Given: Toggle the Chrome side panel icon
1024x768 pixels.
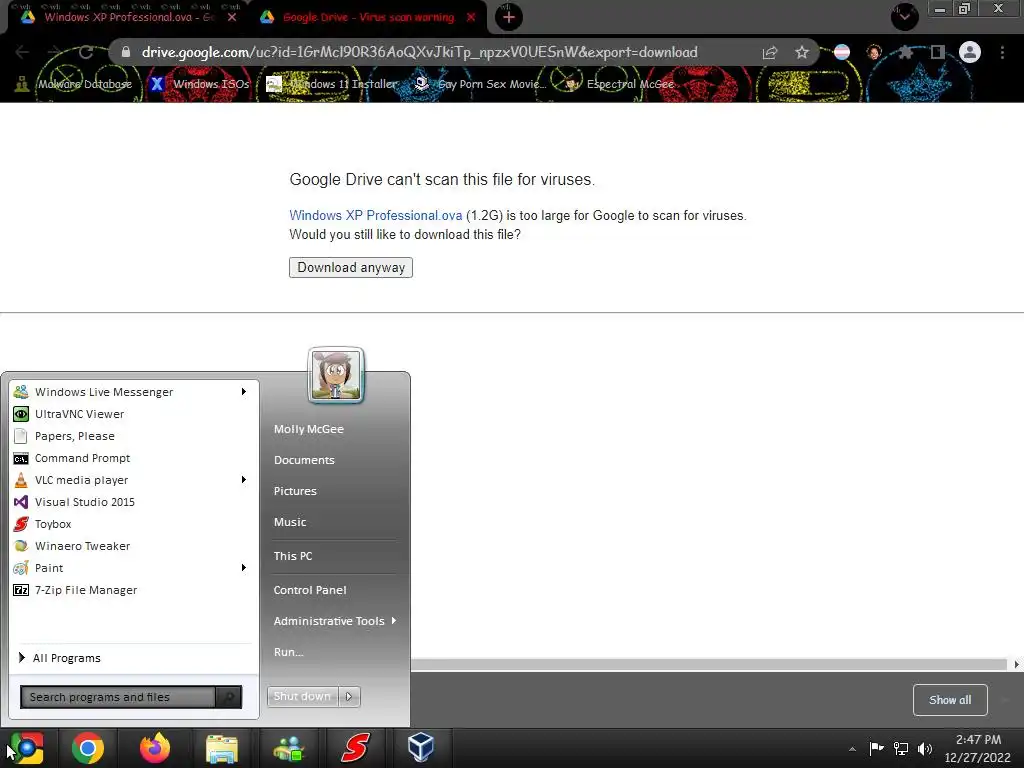Looking at the screenshot, I should [938, 52].
